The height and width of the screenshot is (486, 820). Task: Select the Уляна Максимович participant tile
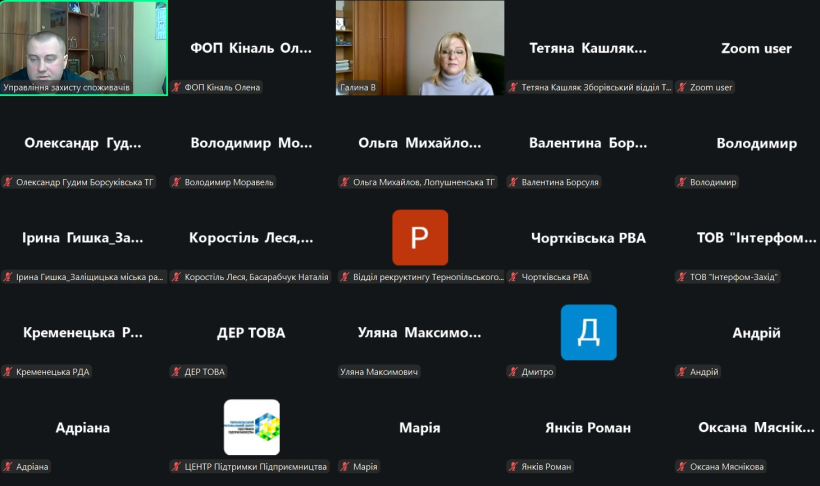coord(420,334)
